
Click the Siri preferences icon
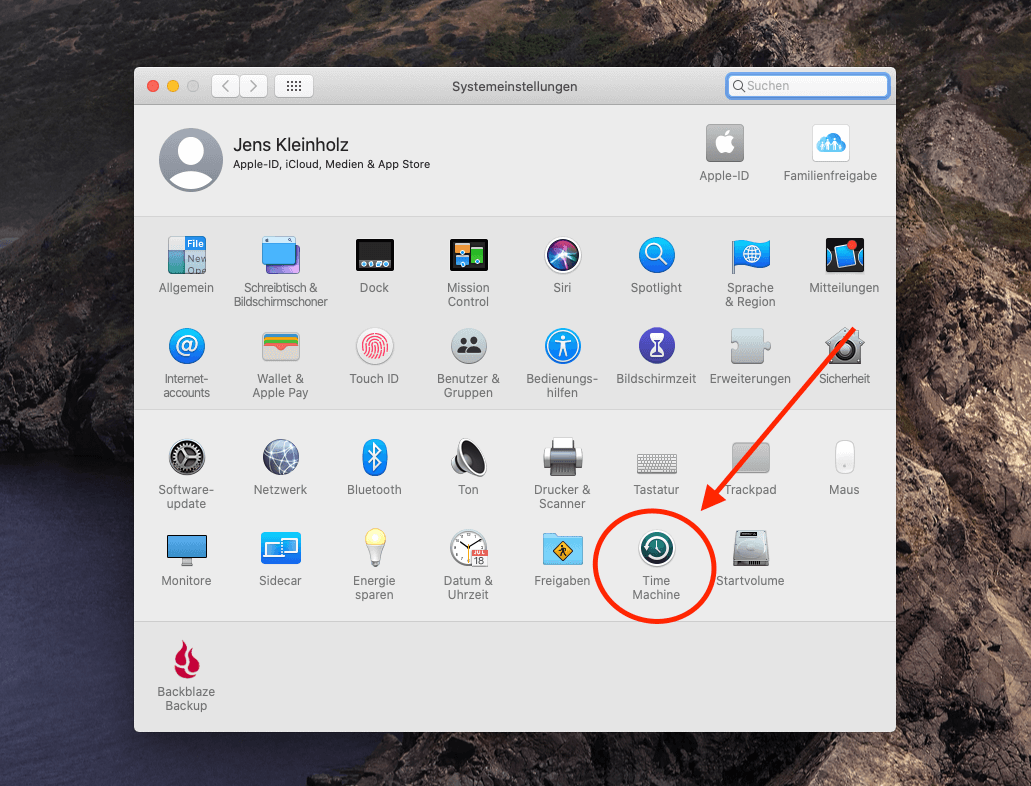tap(562, 256)
